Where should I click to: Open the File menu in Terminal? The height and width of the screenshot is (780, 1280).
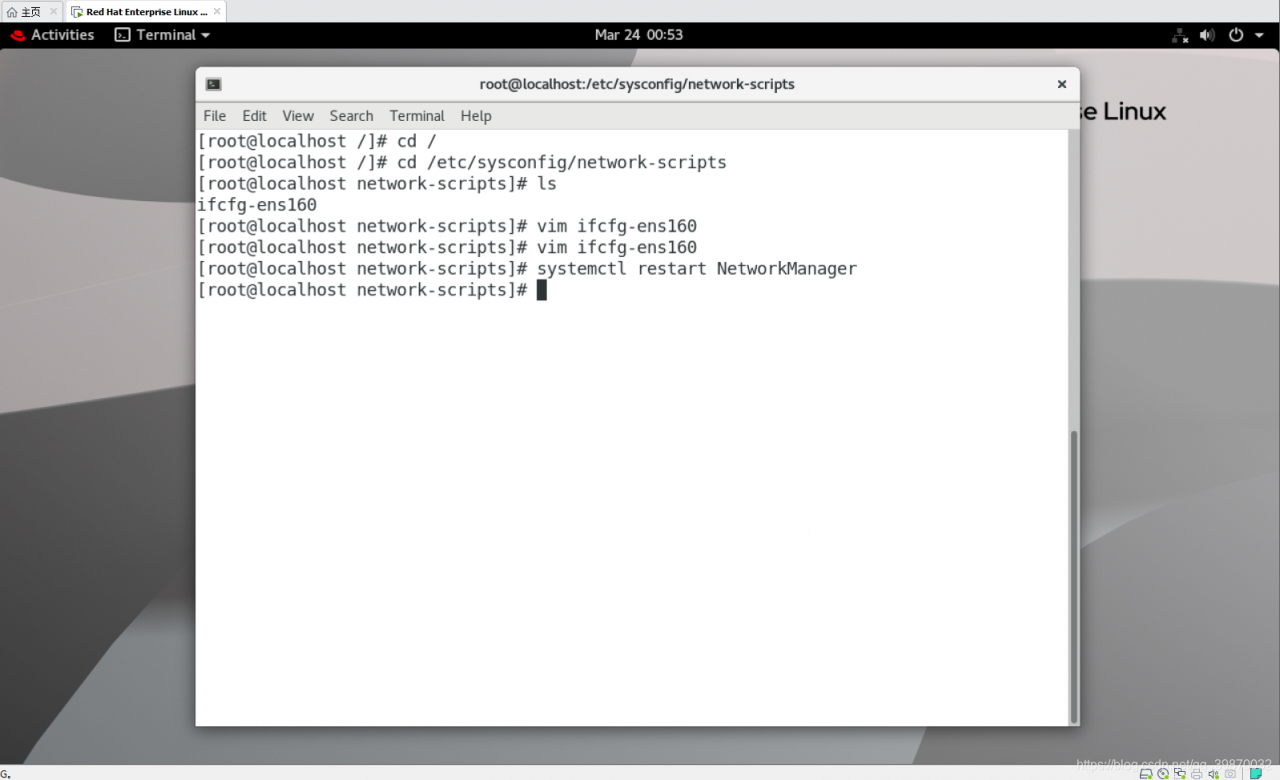(x=215, y=116)
